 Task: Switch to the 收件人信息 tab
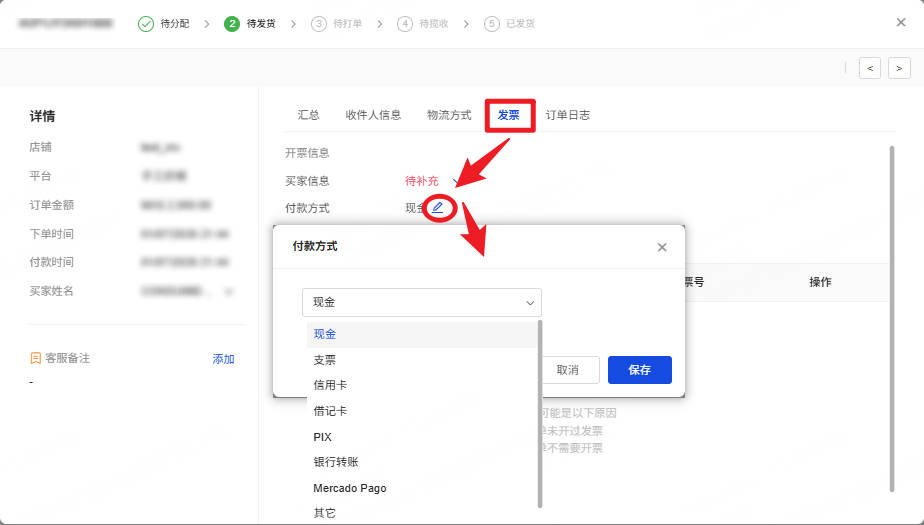[373, 115]
